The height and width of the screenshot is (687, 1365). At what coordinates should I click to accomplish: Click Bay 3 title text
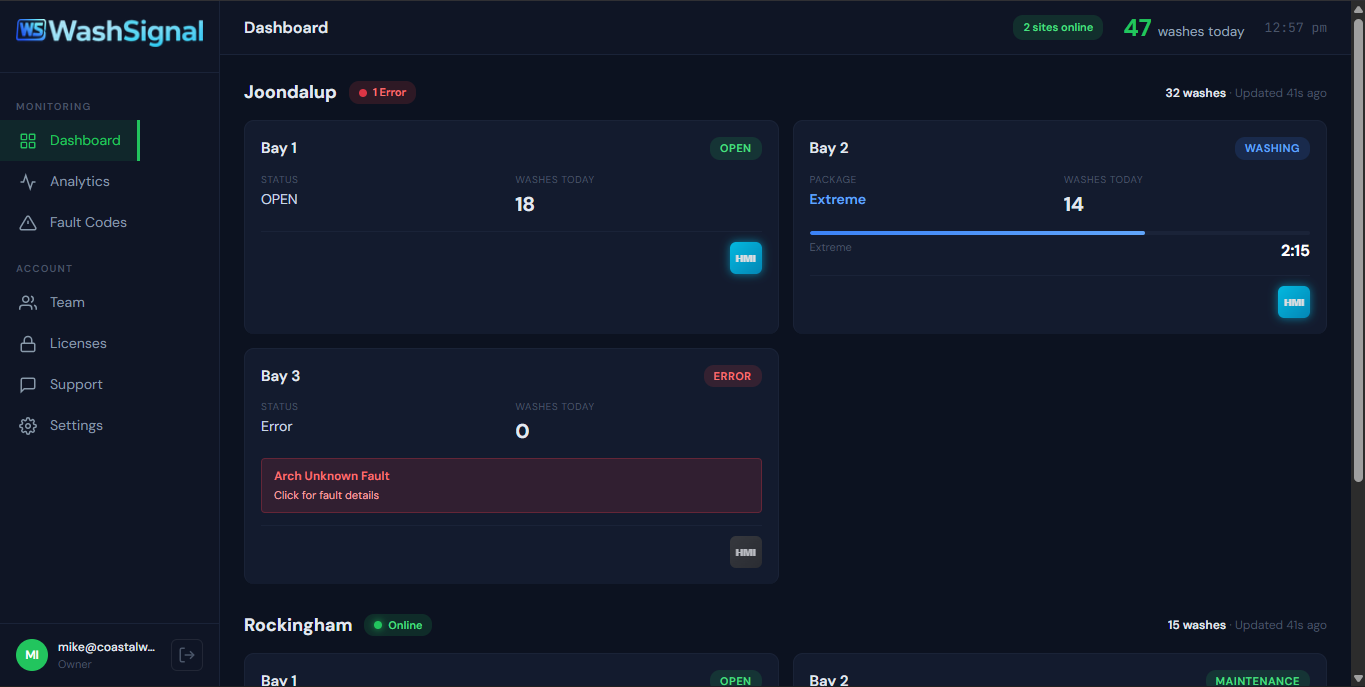click(x=280, y=376)
